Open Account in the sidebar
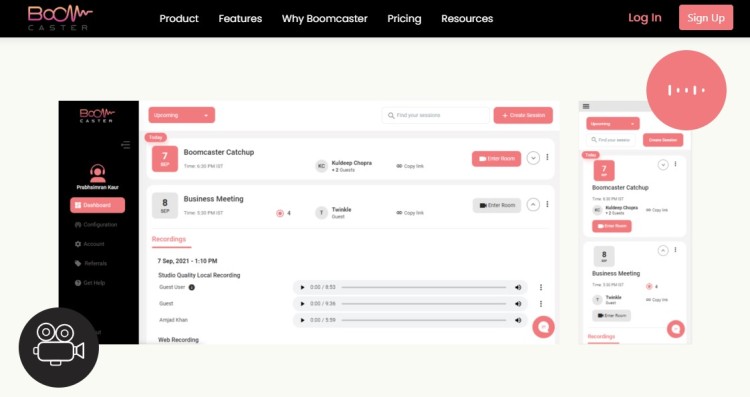 coord(89,244)
